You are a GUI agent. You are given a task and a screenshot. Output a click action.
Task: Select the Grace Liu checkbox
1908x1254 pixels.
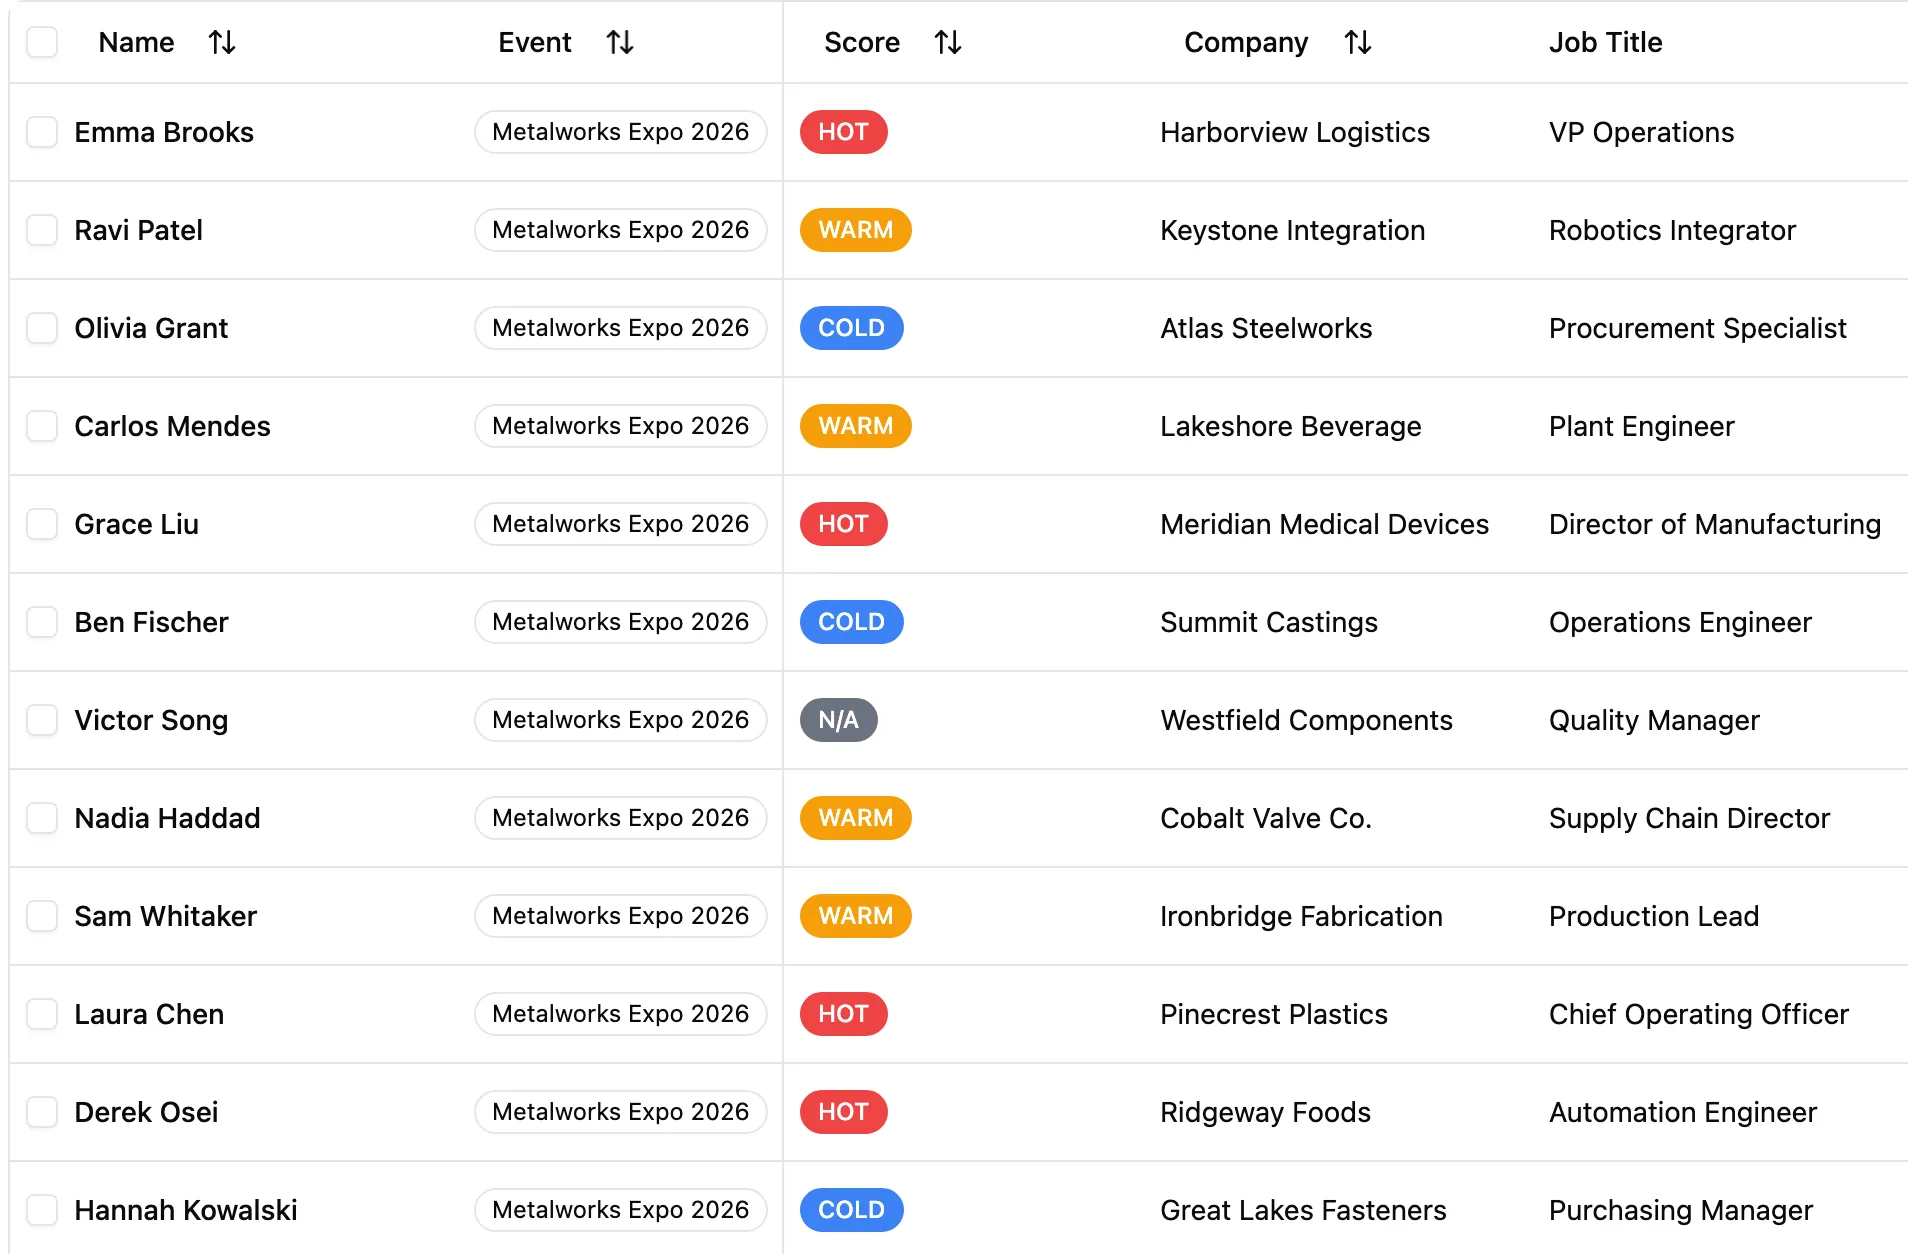point(42,524)
